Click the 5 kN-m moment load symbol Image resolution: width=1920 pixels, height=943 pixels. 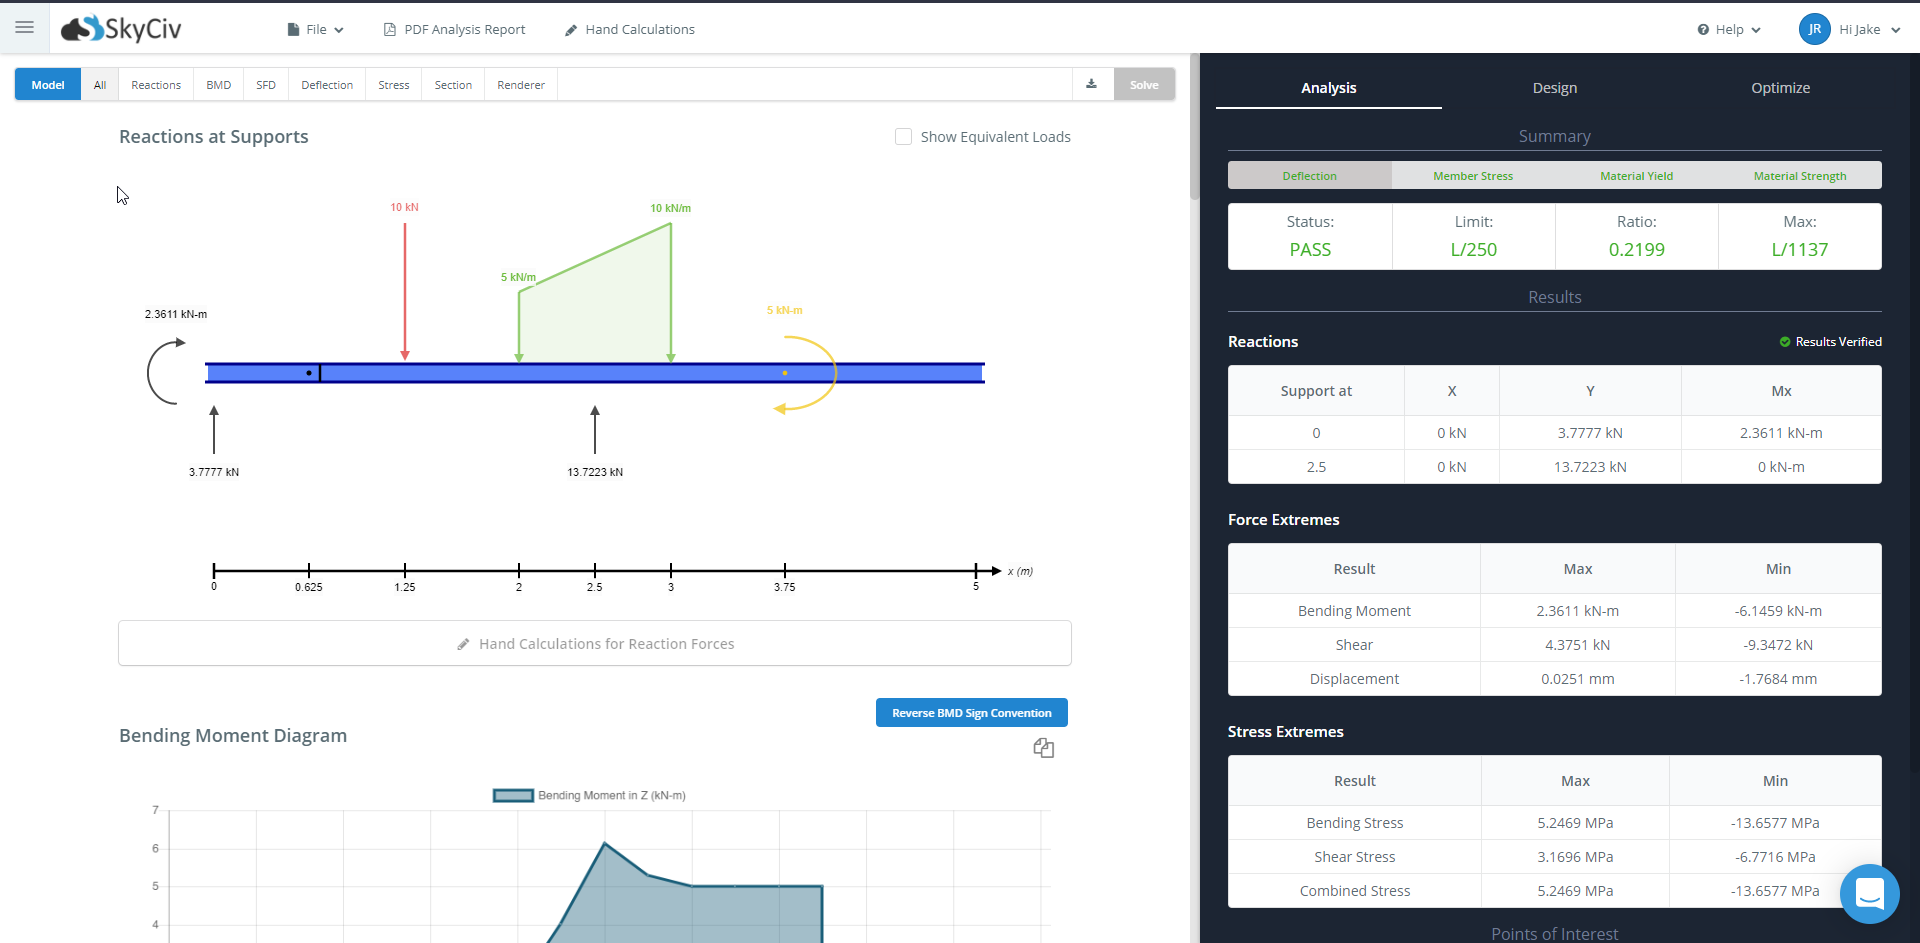click(805, 373)
